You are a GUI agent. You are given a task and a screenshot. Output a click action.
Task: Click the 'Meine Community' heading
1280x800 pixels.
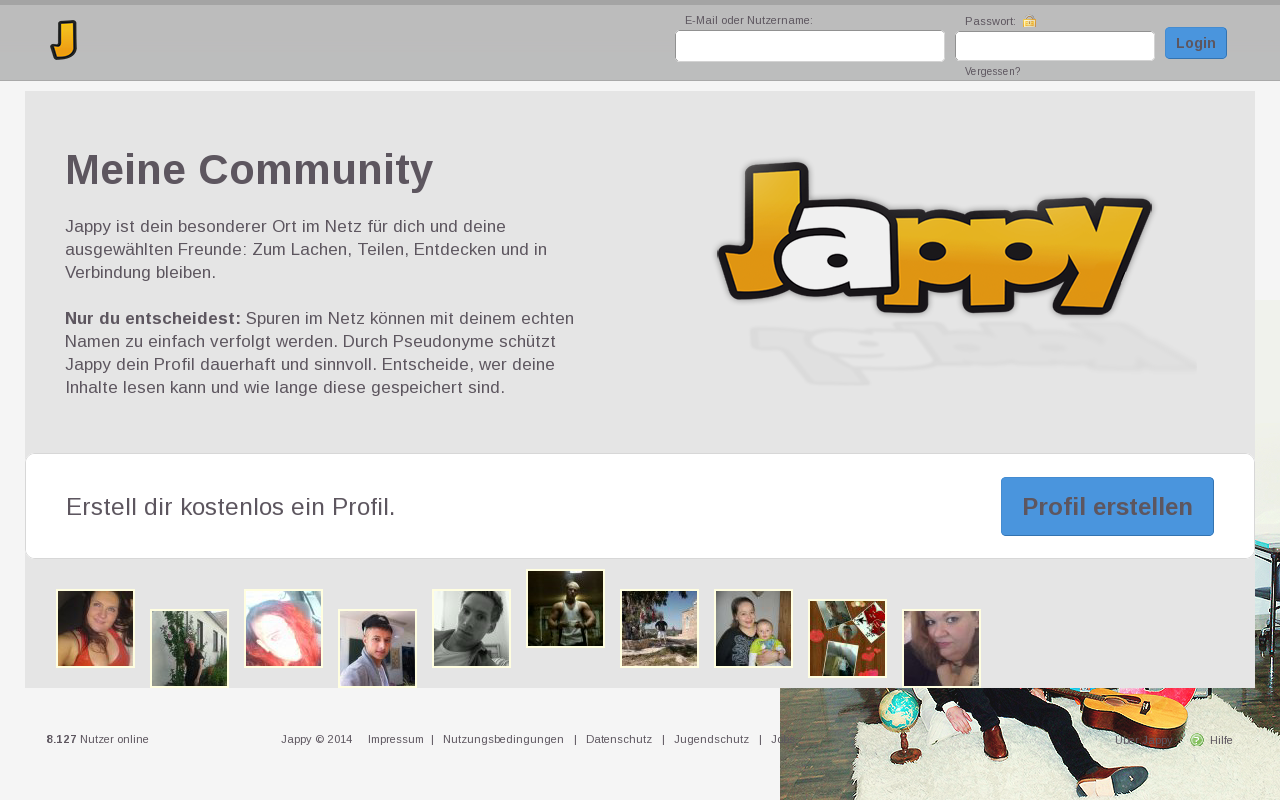[249, 170]
